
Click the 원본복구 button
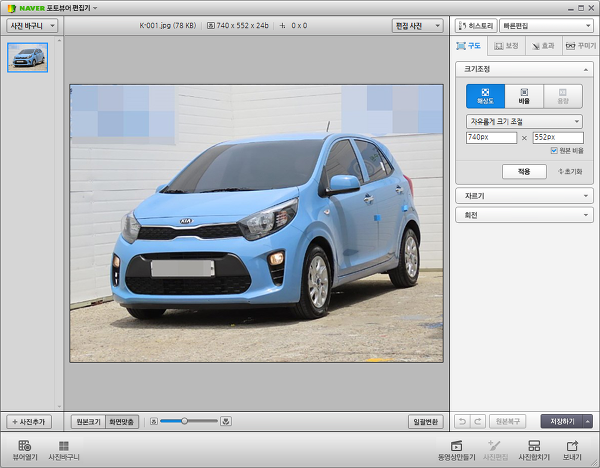508,421
